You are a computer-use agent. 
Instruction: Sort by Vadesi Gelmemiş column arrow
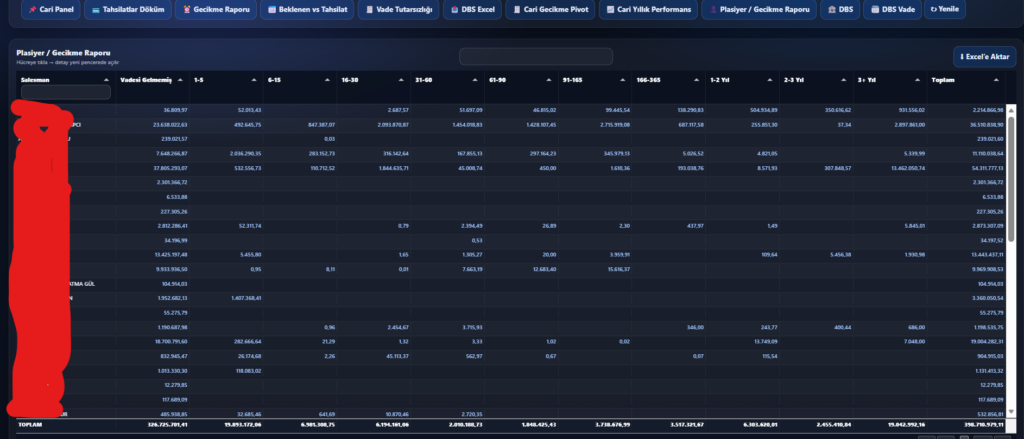tap(180, 80)
